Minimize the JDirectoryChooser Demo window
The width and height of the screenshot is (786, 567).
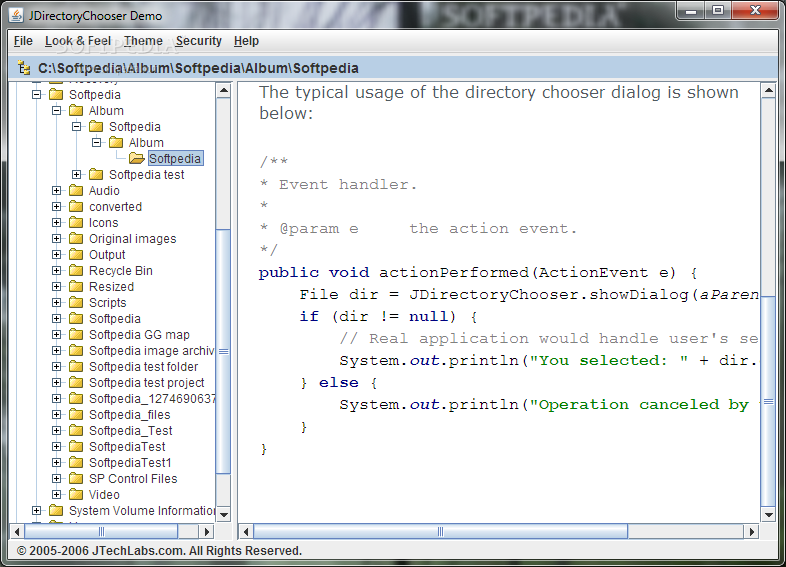click(691, 11)
